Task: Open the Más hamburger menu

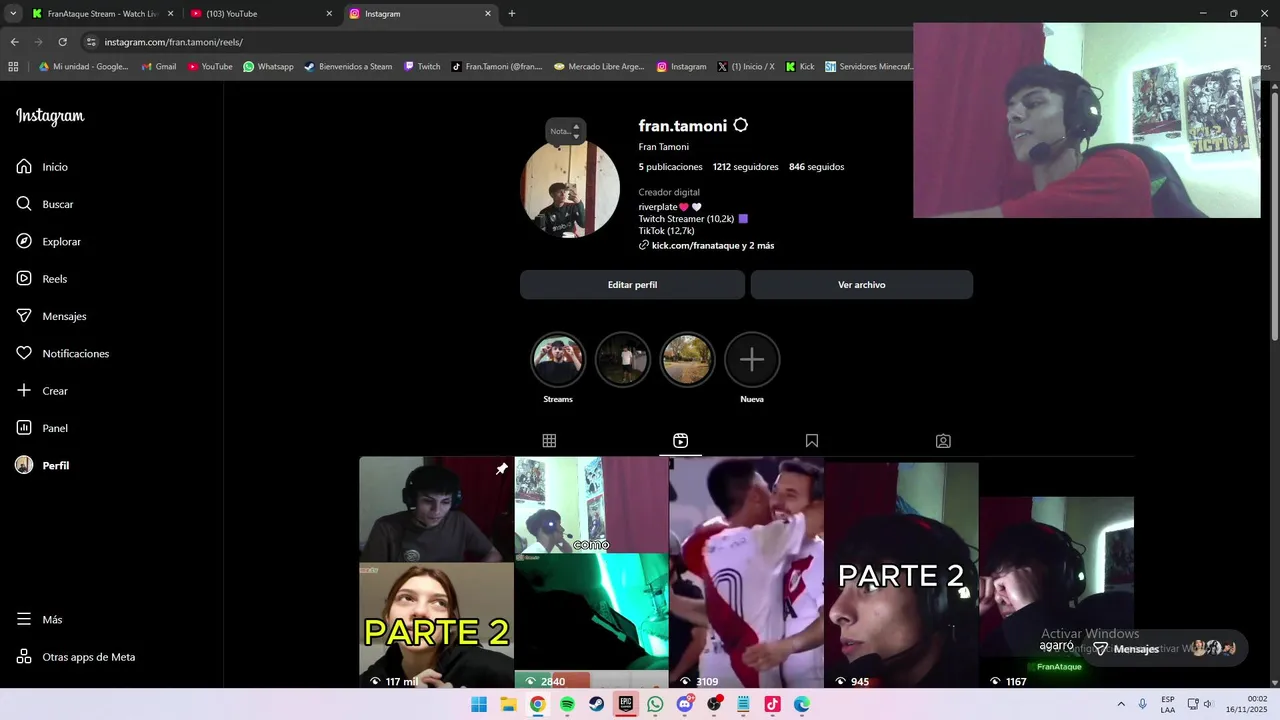Action: pos(40,620)
